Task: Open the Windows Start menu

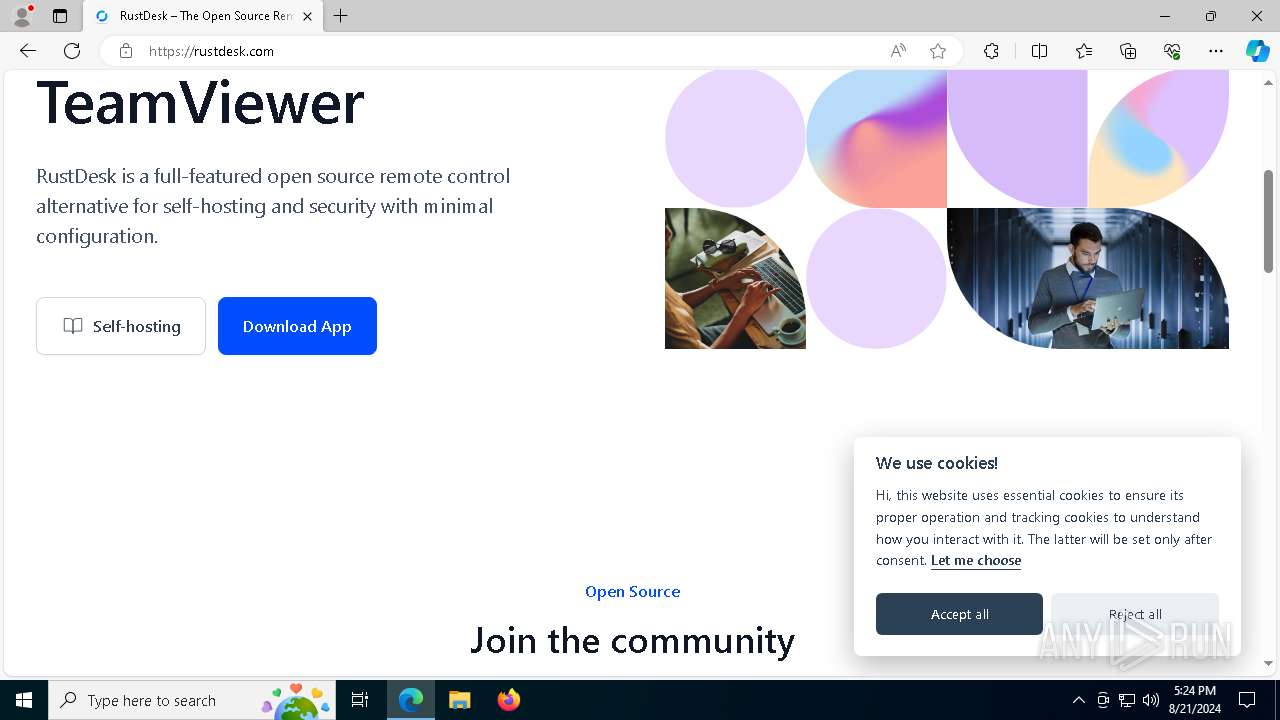Action: point(24,700)
